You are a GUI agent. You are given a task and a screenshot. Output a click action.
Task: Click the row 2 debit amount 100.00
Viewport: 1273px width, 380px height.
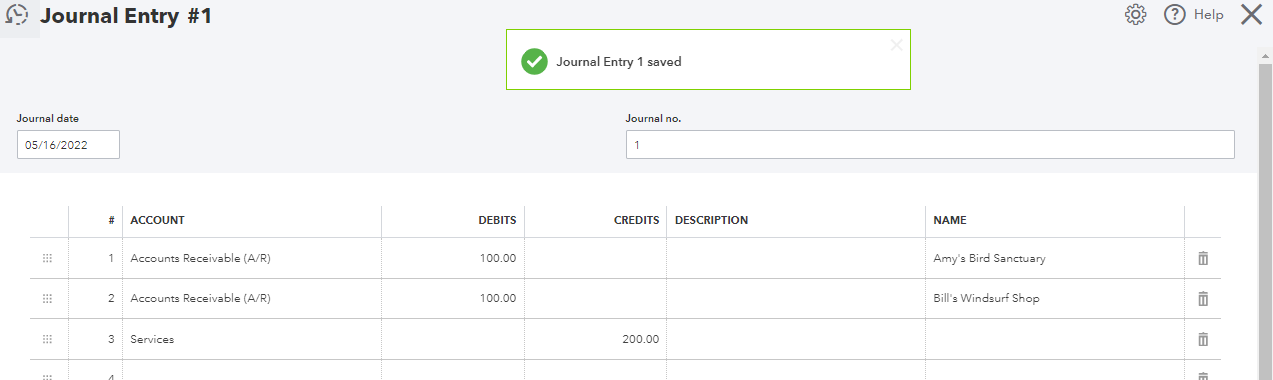coord(453,298)
